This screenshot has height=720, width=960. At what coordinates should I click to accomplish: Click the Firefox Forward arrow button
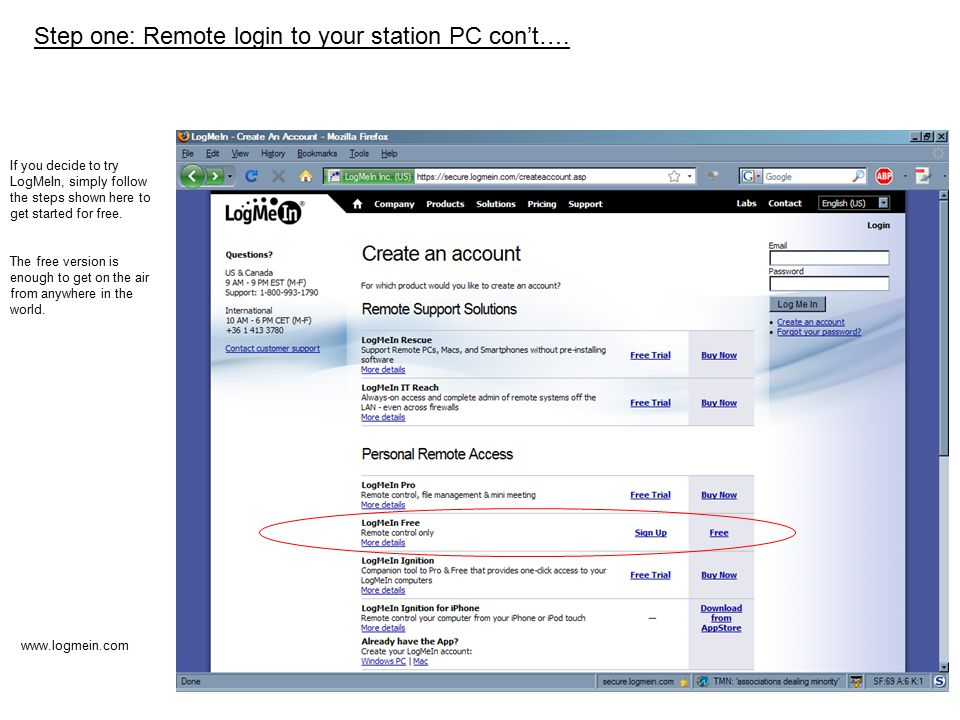[x=214, y=176]
